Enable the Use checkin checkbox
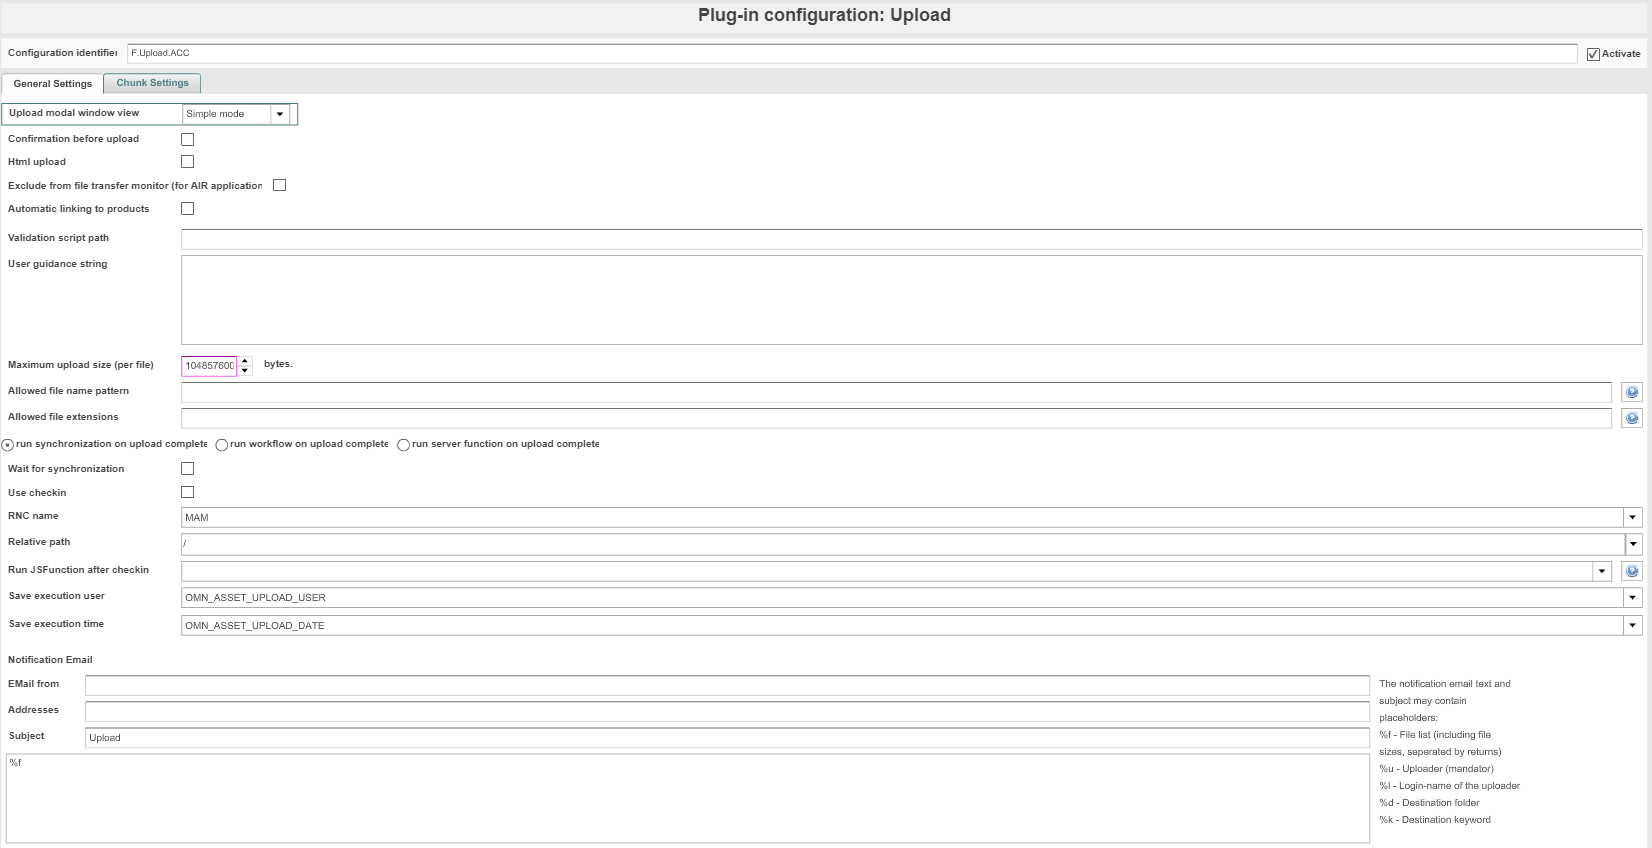The height and width of the screenshot is (848, 1652). pos(187,492)
